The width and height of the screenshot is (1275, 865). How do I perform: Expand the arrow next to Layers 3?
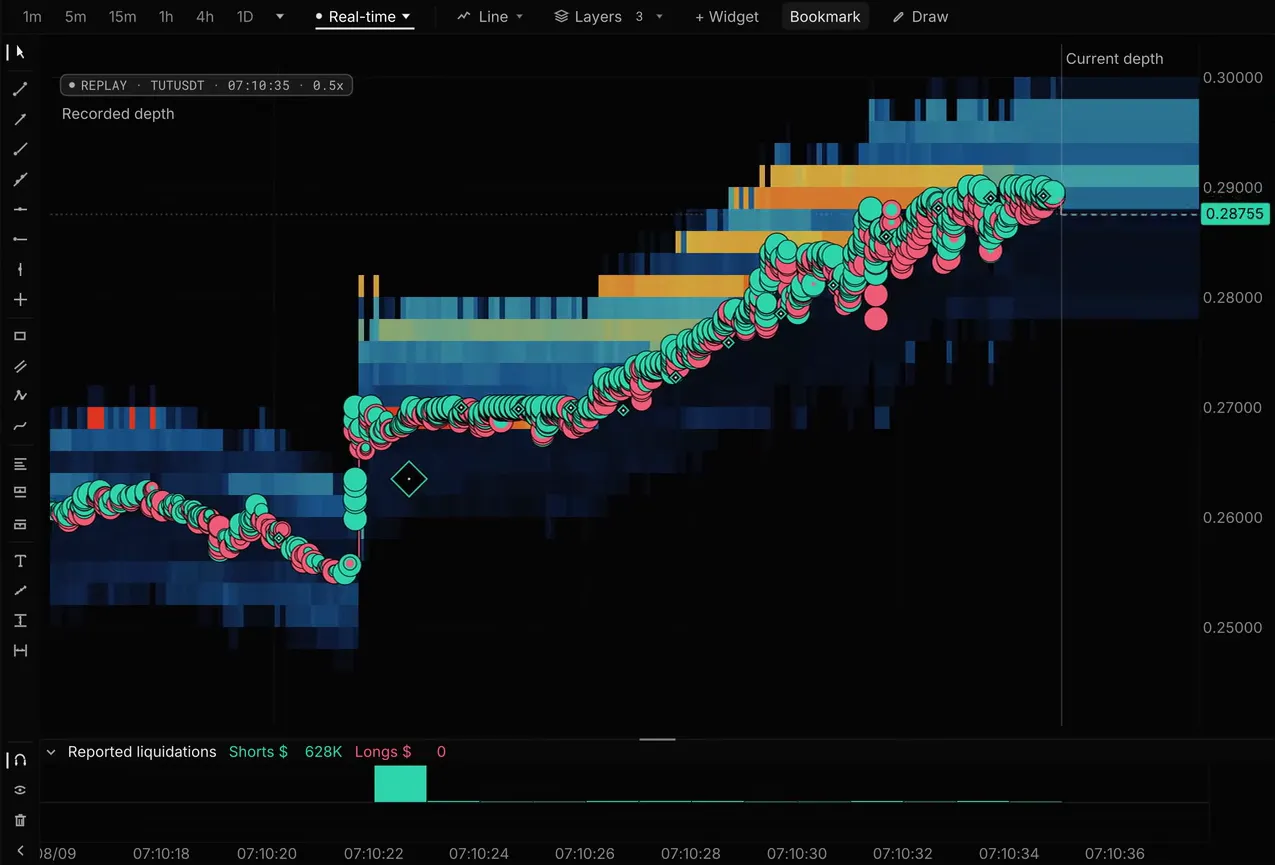pos(659,17)
